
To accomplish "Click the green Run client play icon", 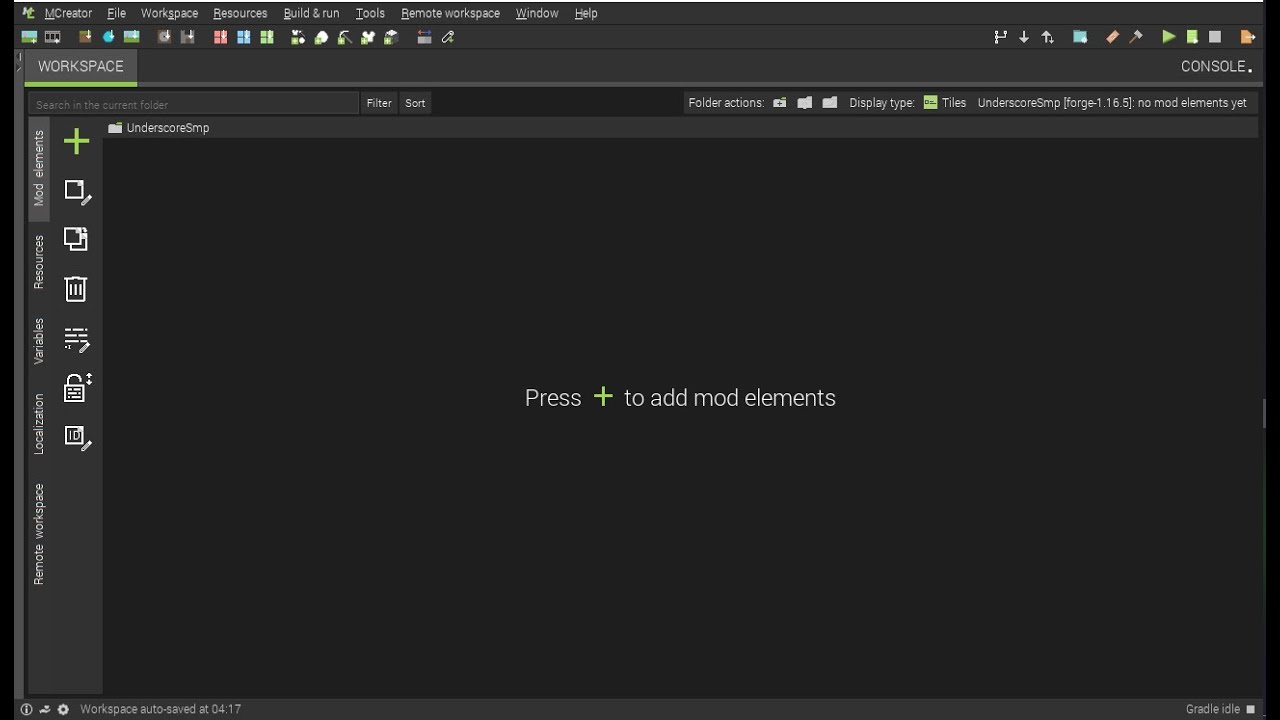I will [x=1168, y=37].
